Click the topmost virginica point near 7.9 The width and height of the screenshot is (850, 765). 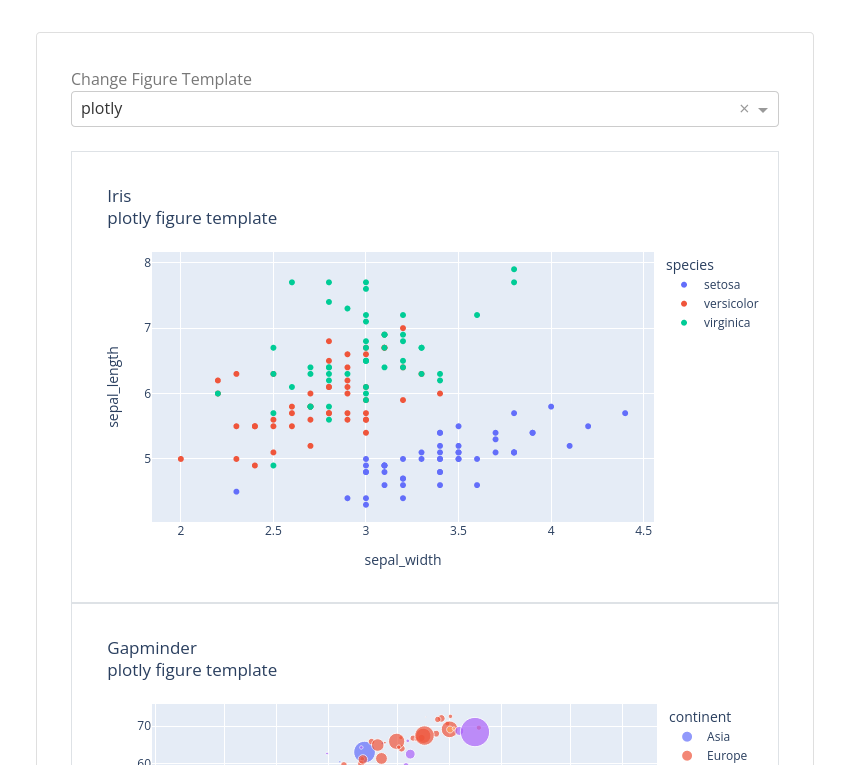(514, 269)
